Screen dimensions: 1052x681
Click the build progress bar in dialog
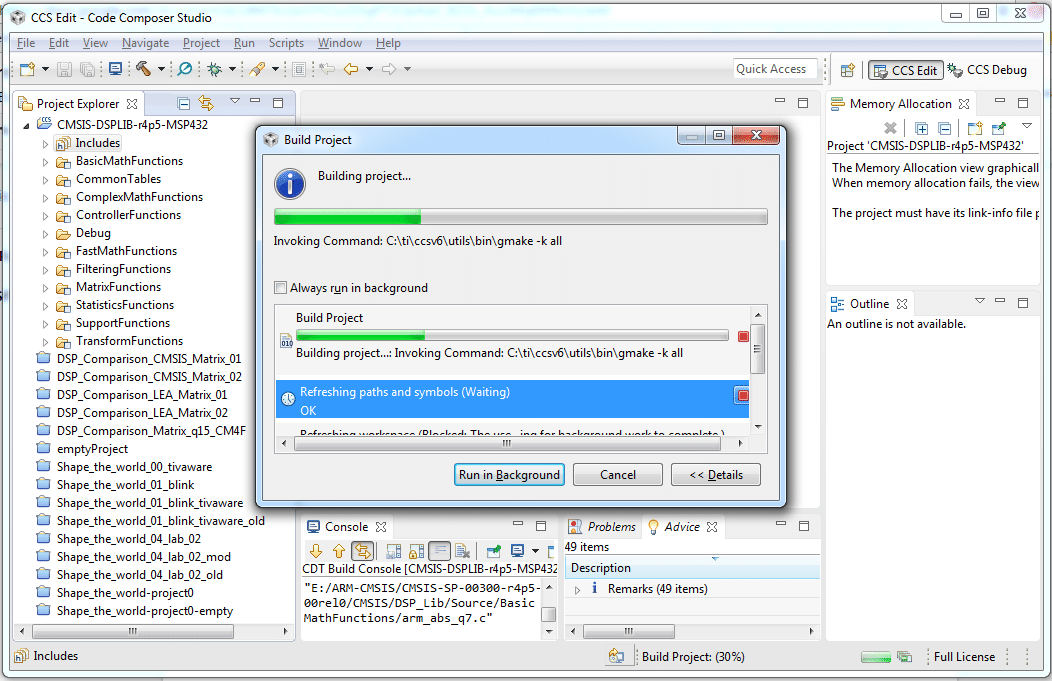coord(520,217)
